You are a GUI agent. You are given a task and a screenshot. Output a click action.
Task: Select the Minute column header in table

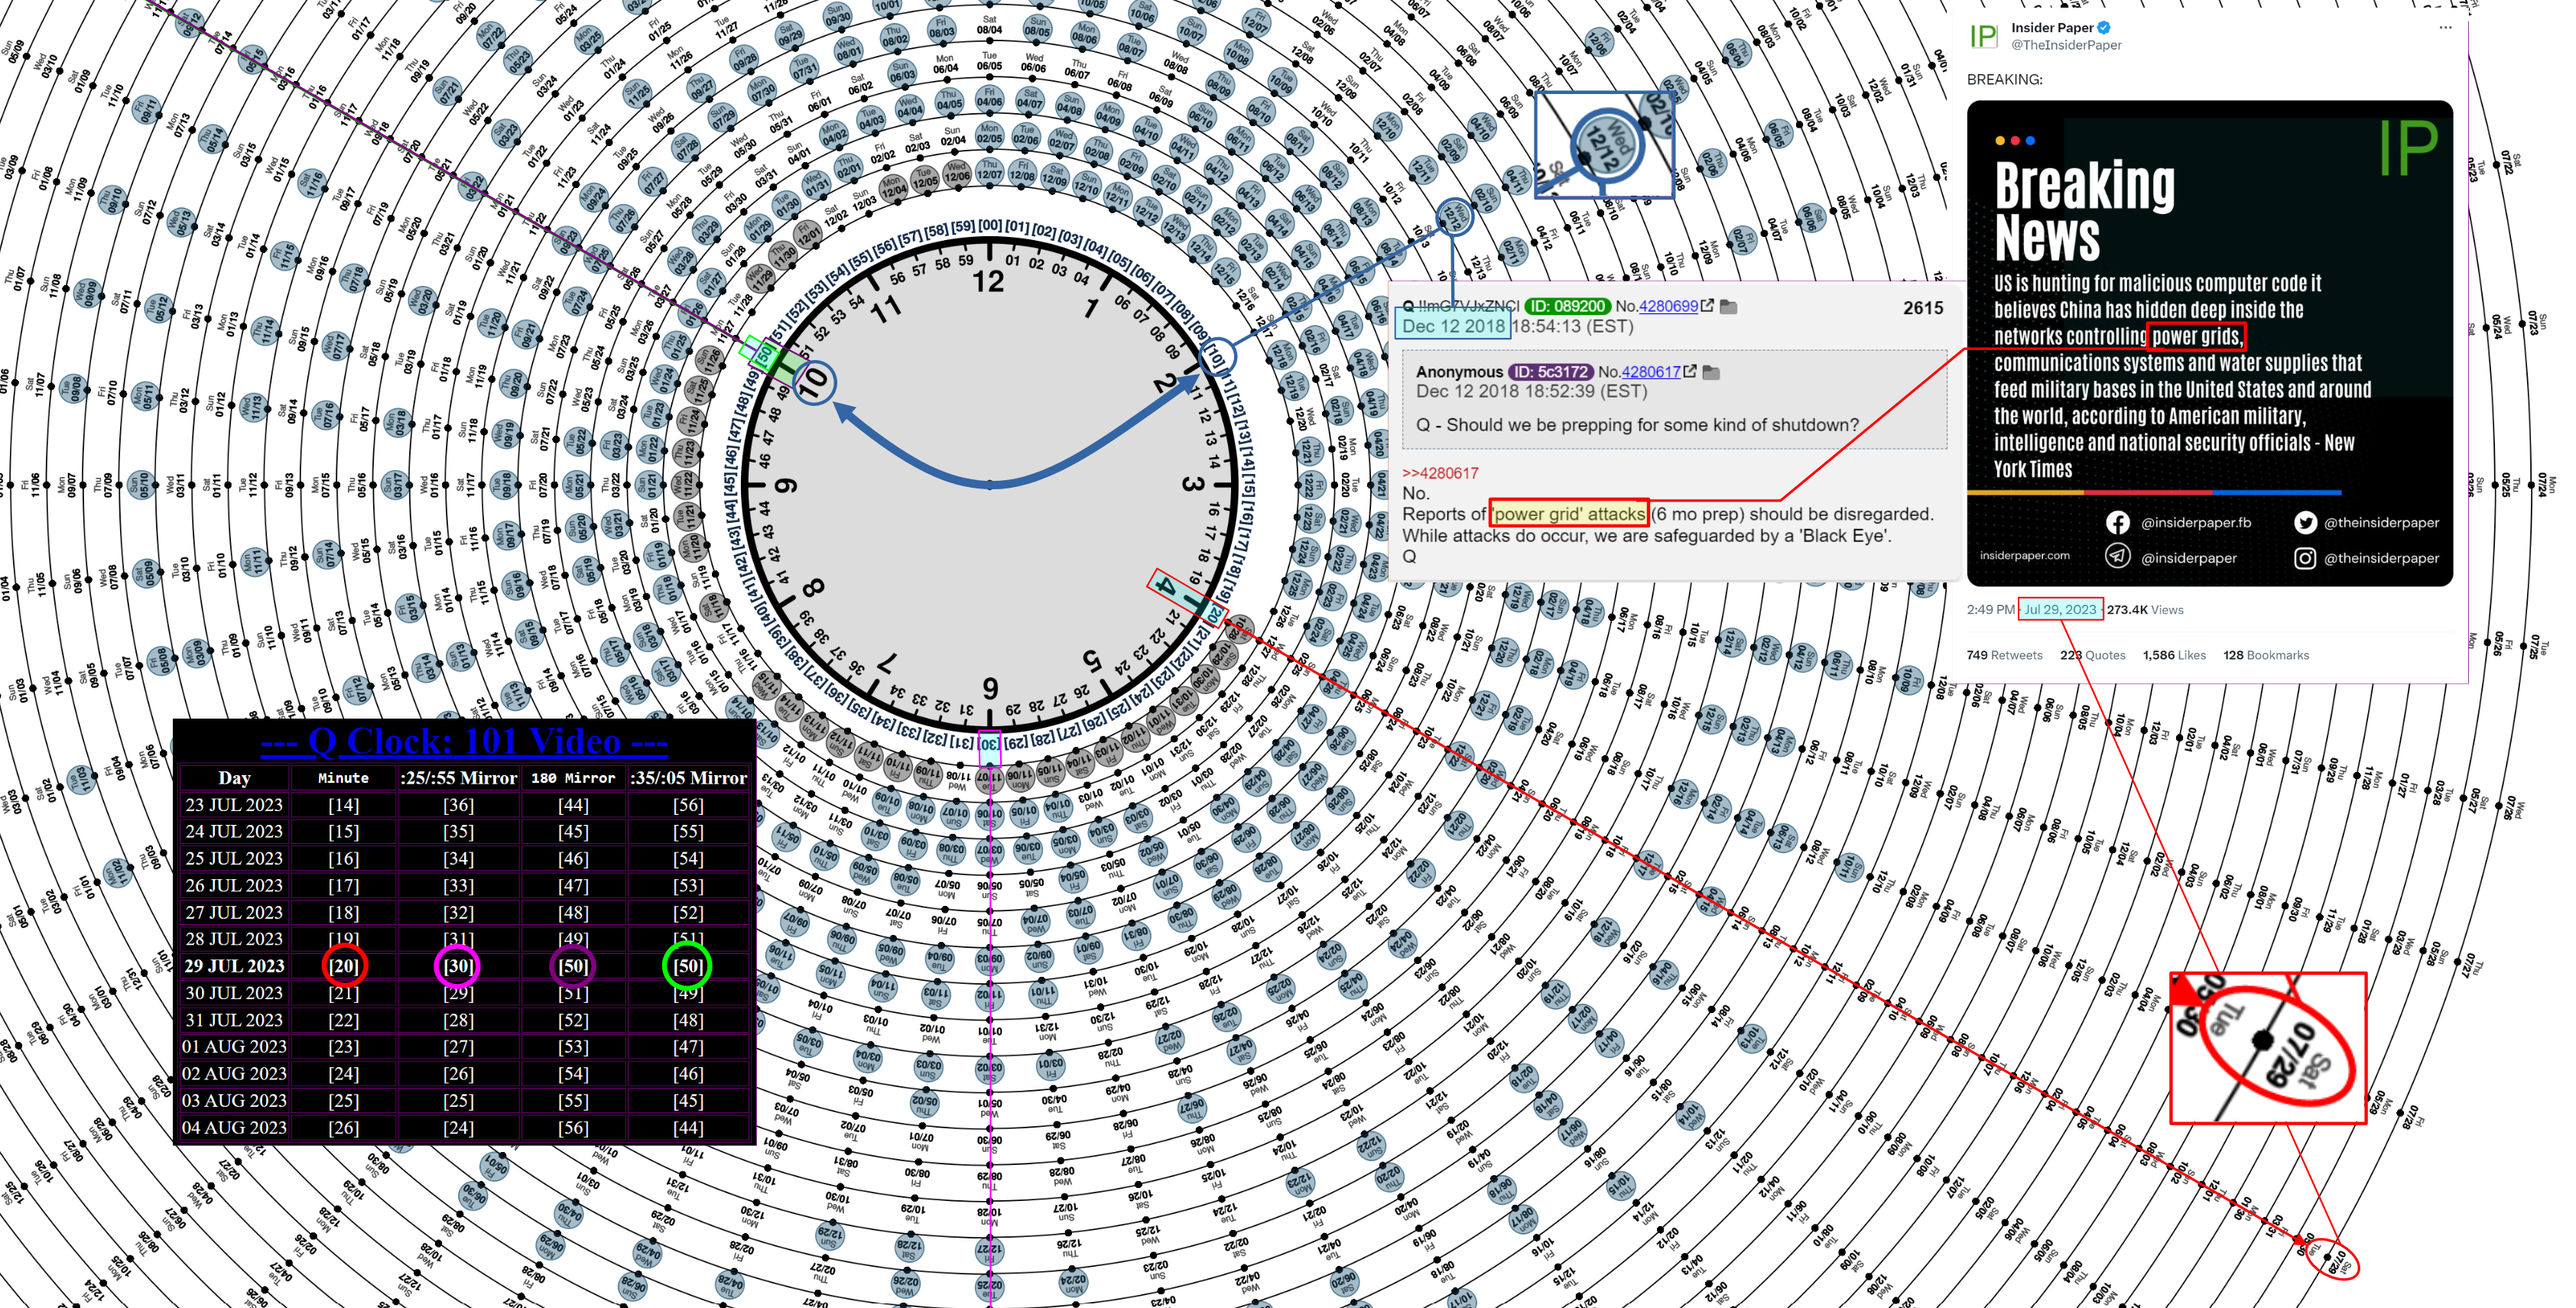tap(343, 777)
